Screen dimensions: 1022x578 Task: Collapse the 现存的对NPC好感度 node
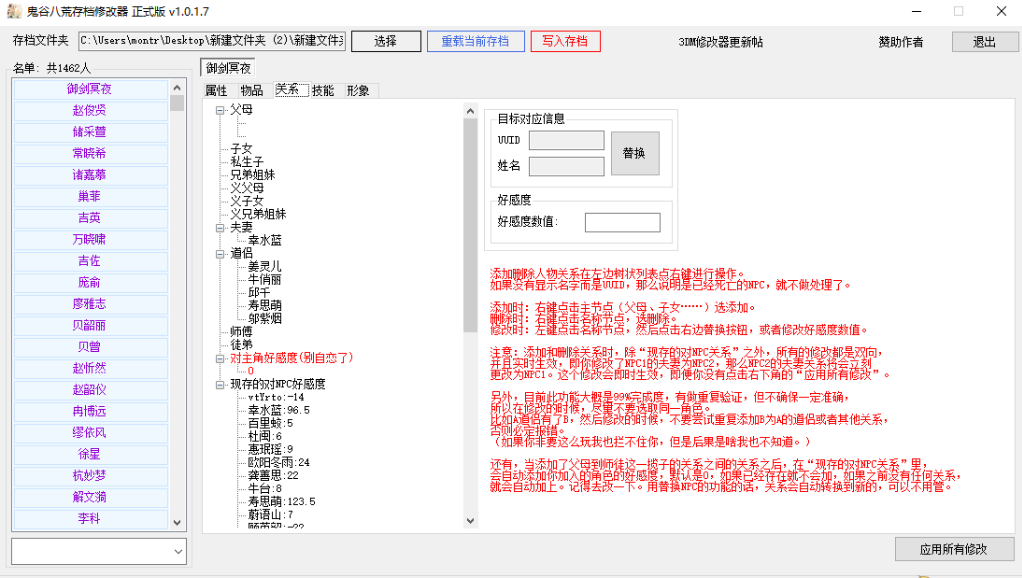(x=220, y=383)
